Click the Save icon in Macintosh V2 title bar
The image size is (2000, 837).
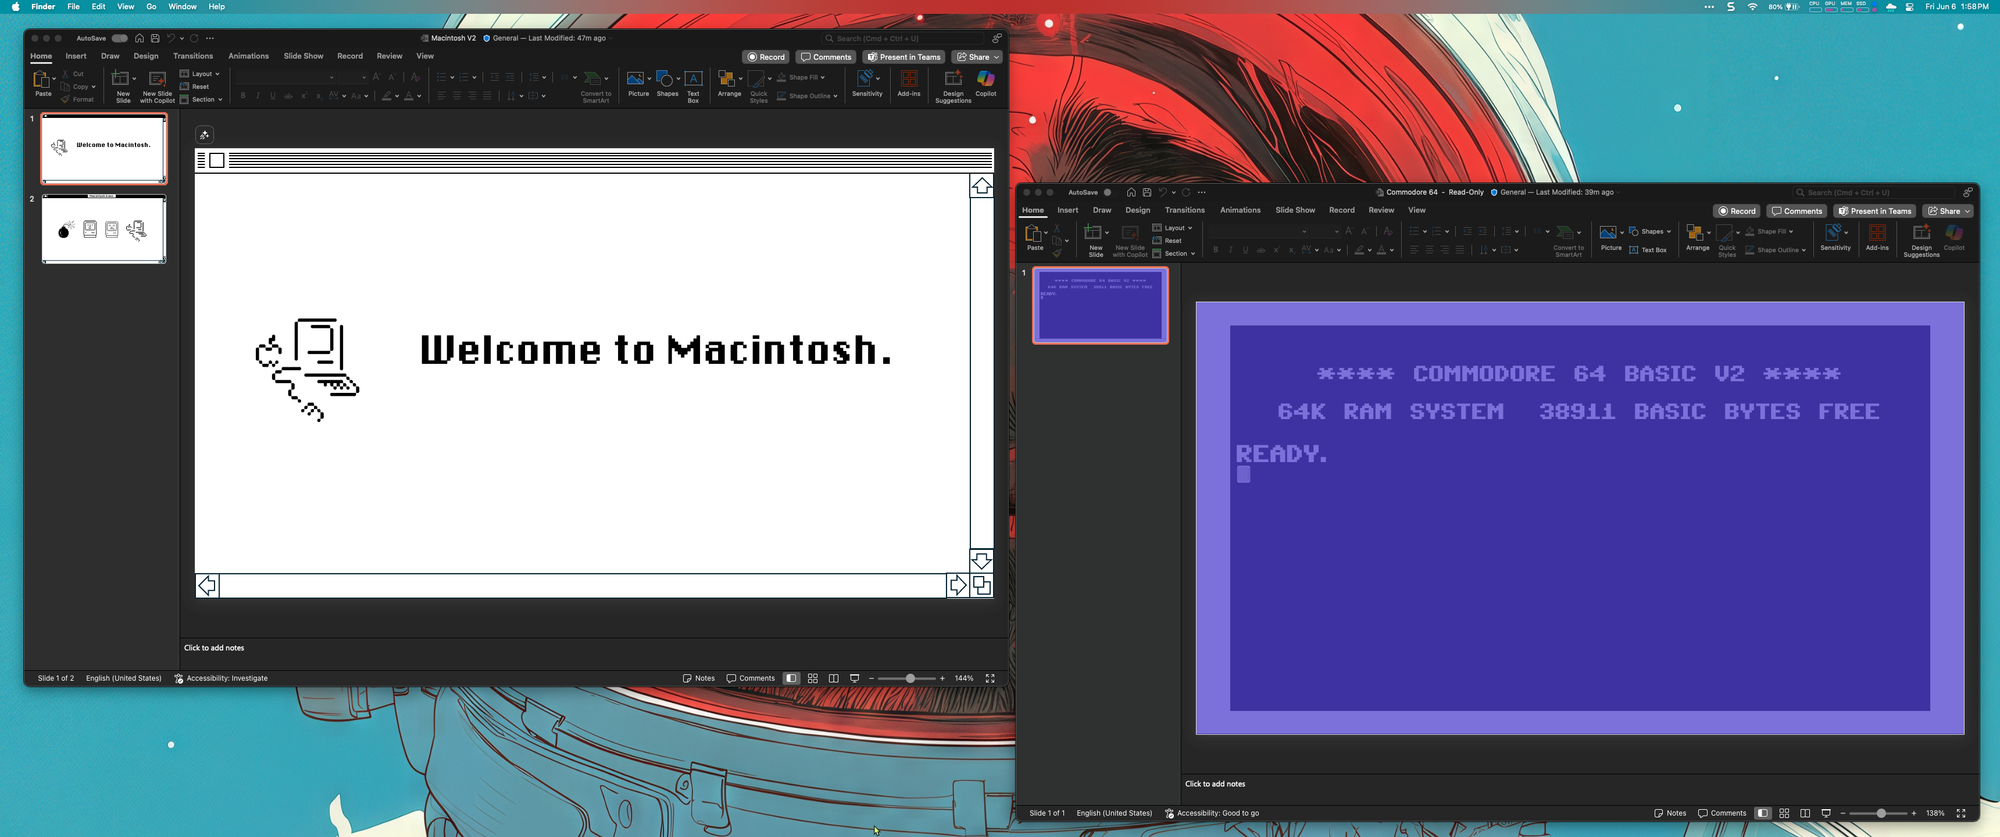click(155, 38)
